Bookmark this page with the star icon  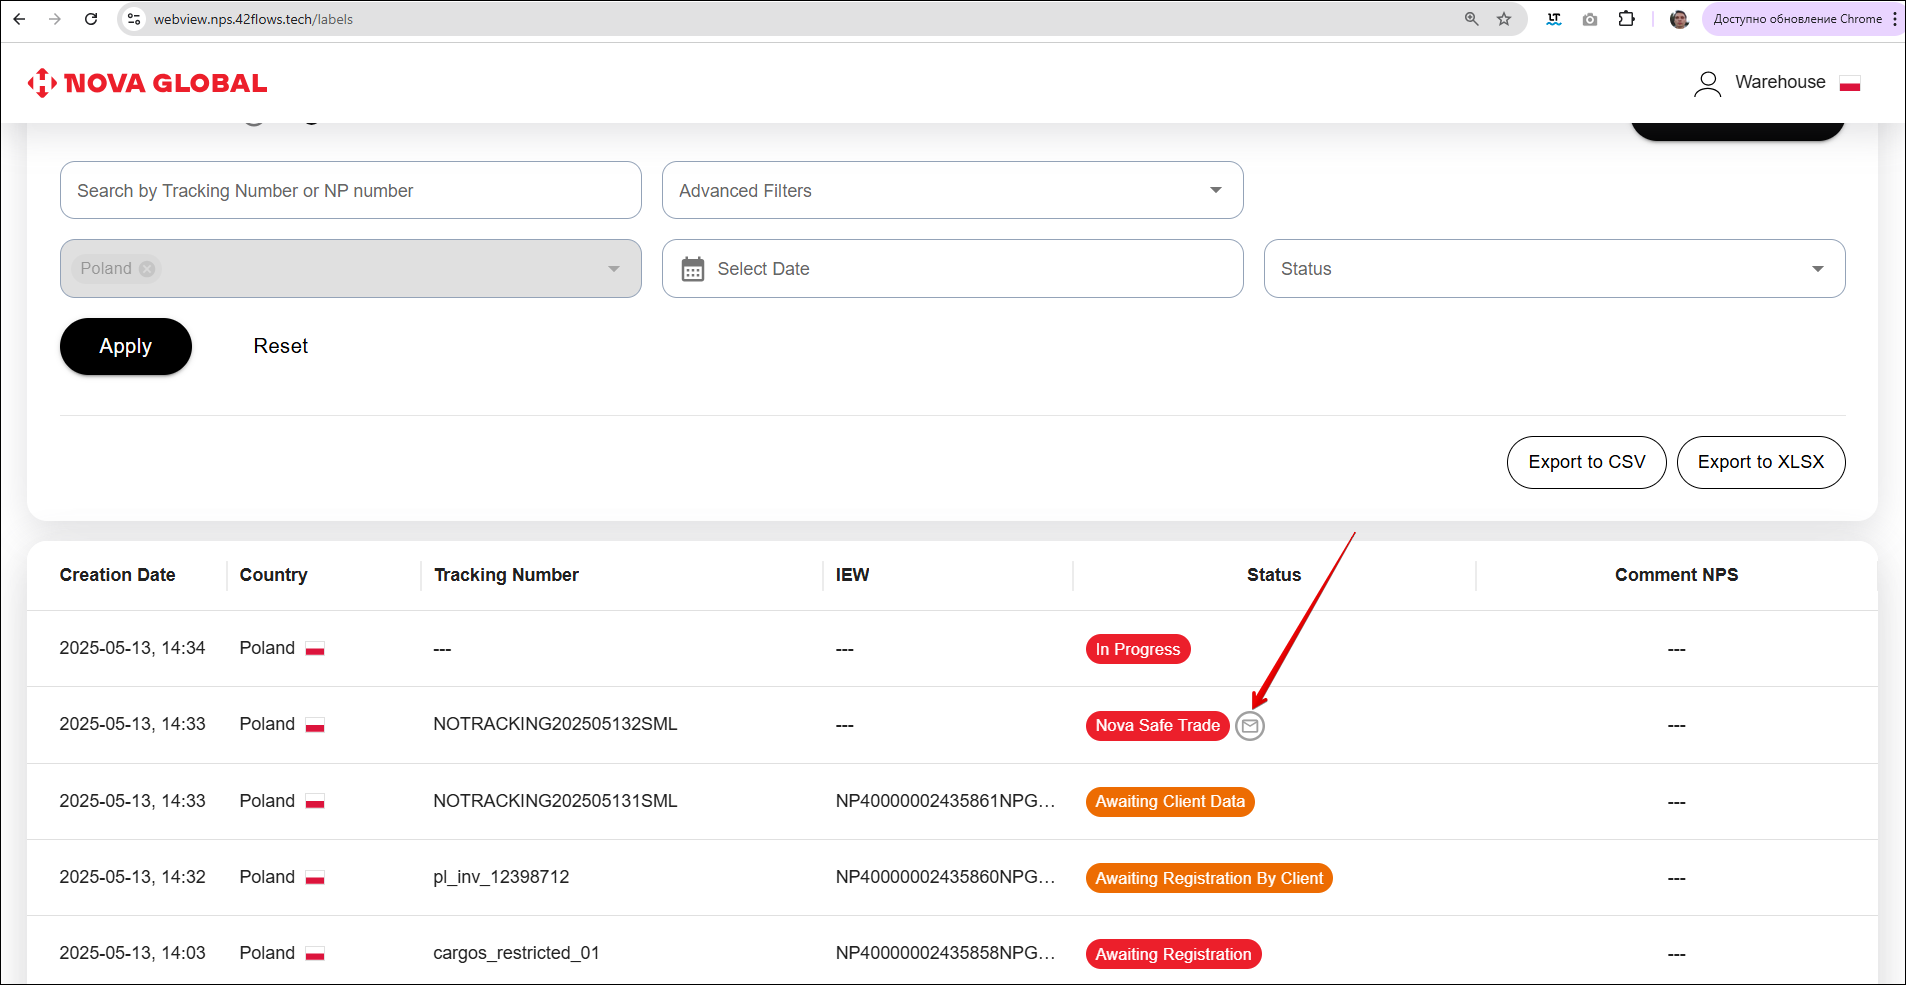1503,19
